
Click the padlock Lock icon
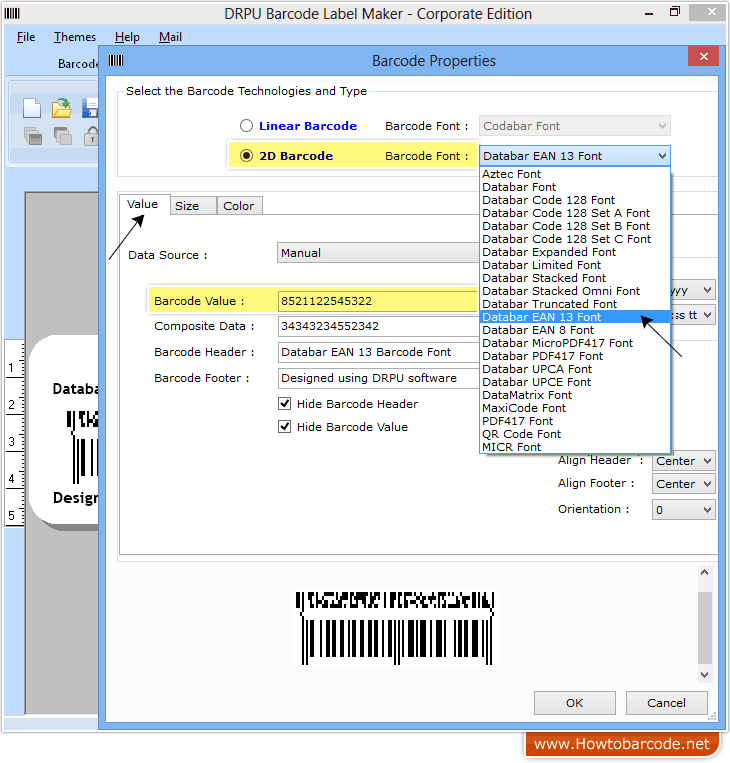91,136
